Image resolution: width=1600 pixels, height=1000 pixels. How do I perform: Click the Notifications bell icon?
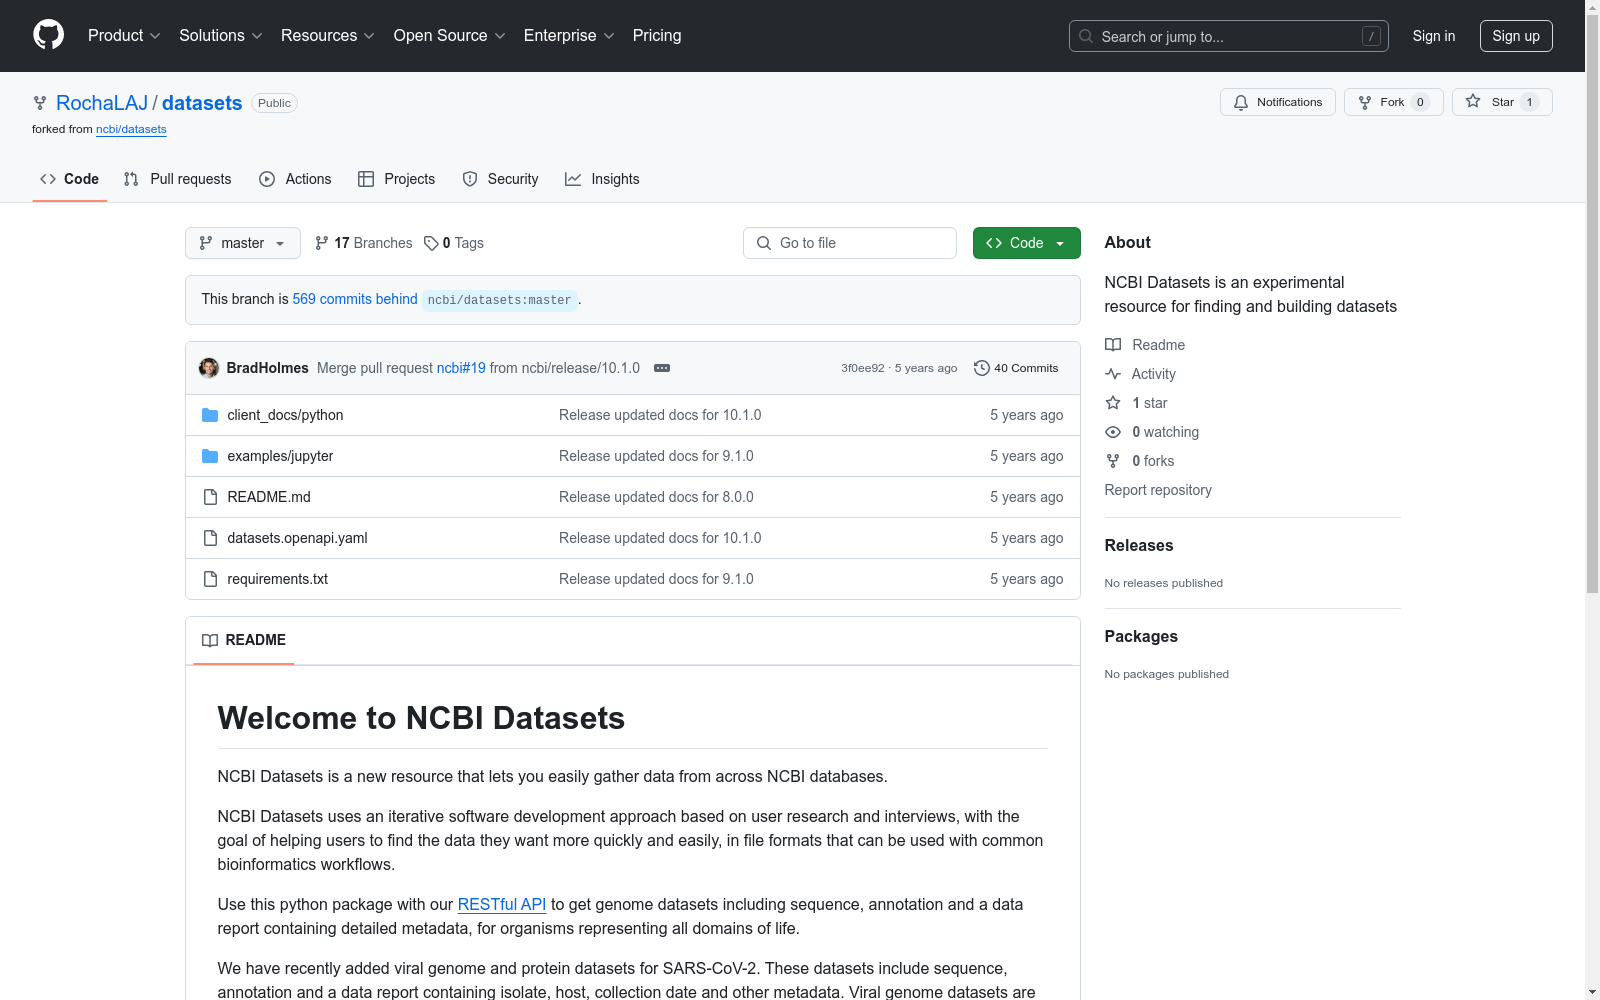tap(1241, 102)
